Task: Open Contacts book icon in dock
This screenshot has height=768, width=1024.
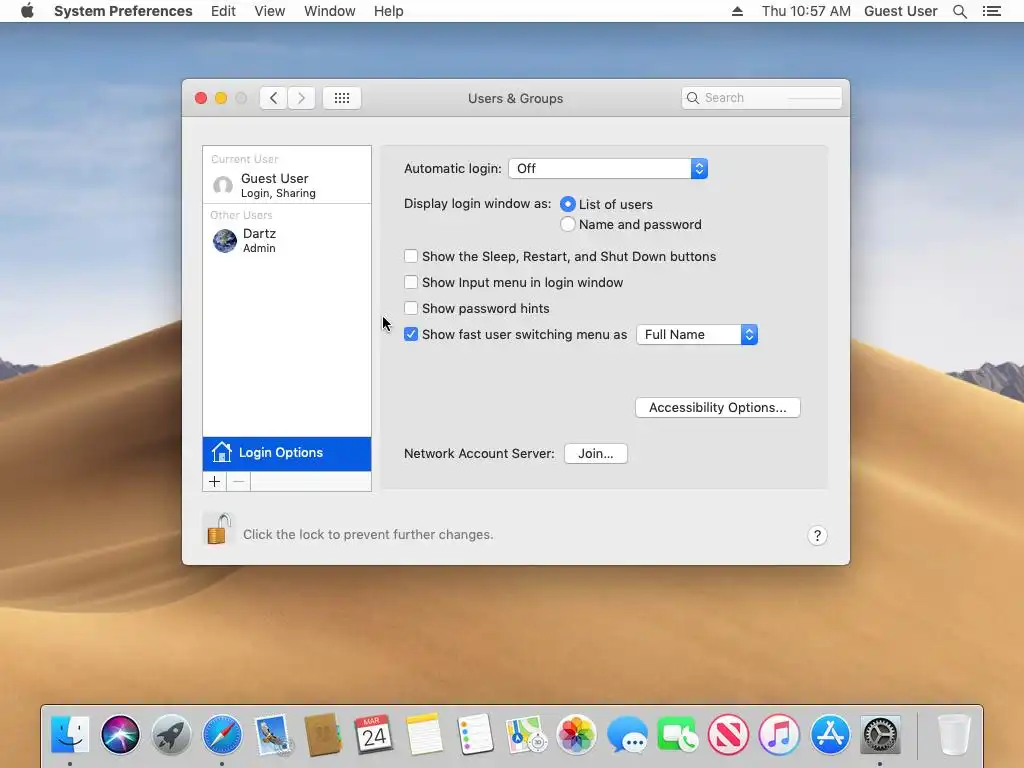Action: pyautogui.click(x=323, y=734)
